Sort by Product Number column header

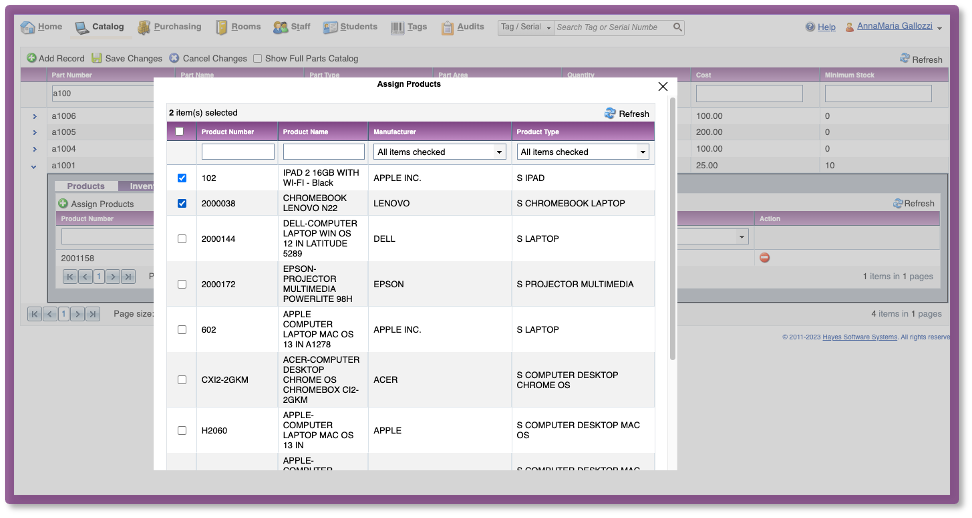click(228, 132)
